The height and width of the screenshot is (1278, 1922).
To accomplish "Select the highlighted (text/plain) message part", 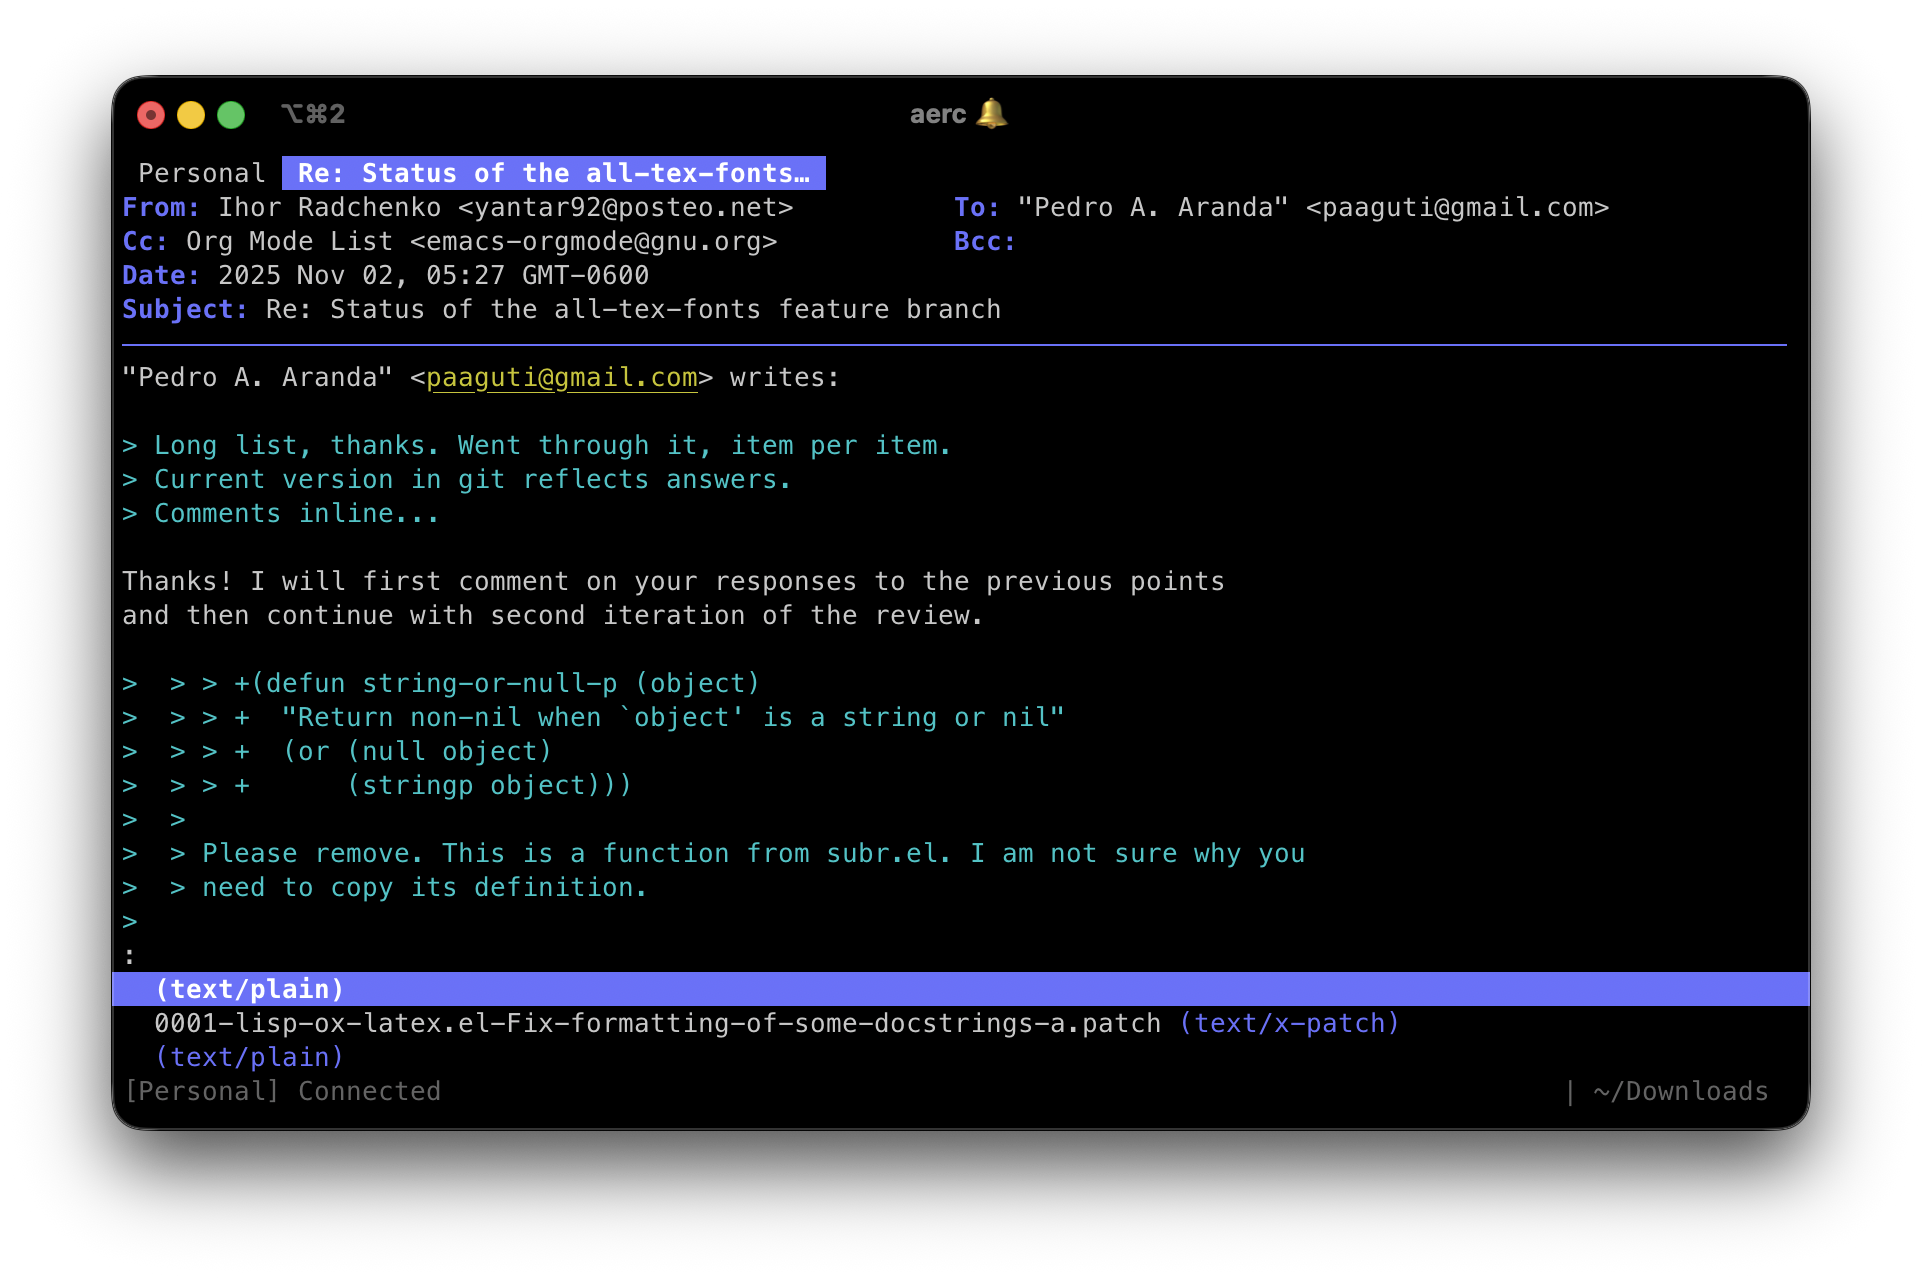I will pyautogui.click(x=249, y=988).
